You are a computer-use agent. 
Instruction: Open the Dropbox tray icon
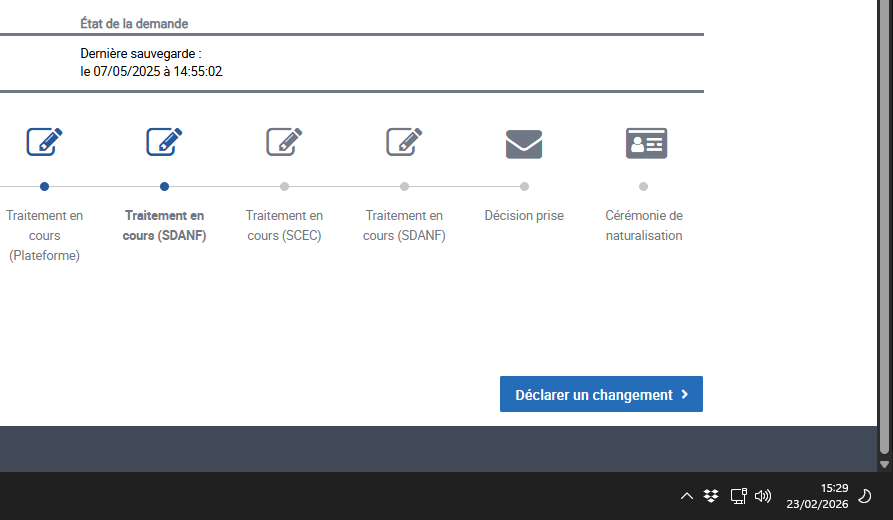pyautogui.click(x=711, y=495)
